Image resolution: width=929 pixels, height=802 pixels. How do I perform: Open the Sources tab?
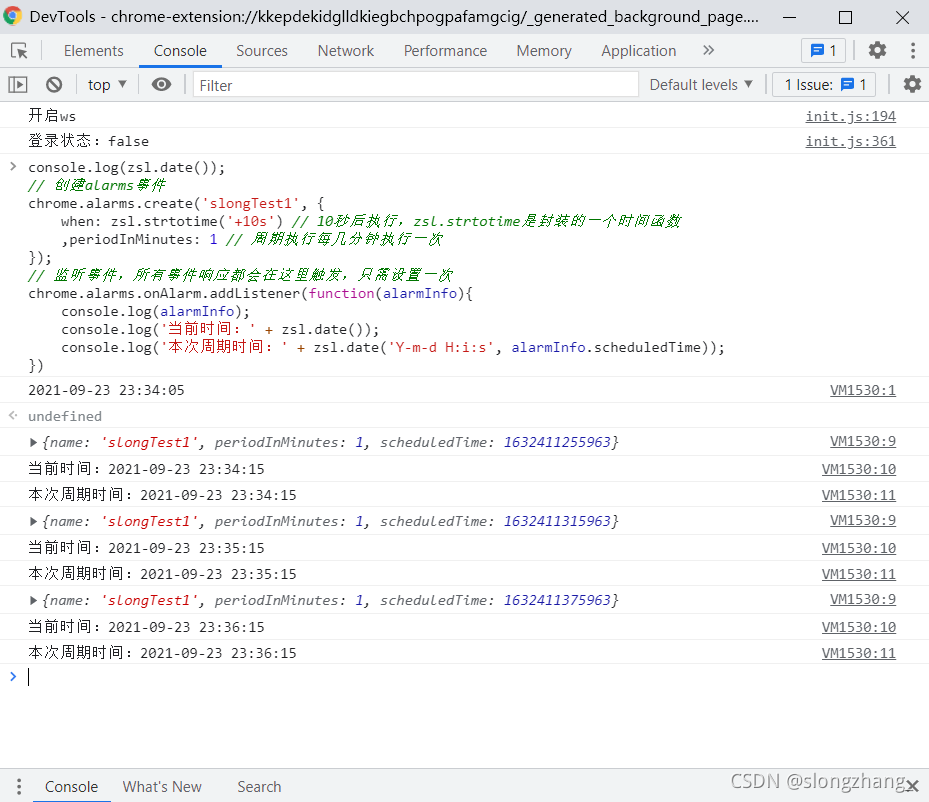[x=262, y=51]
